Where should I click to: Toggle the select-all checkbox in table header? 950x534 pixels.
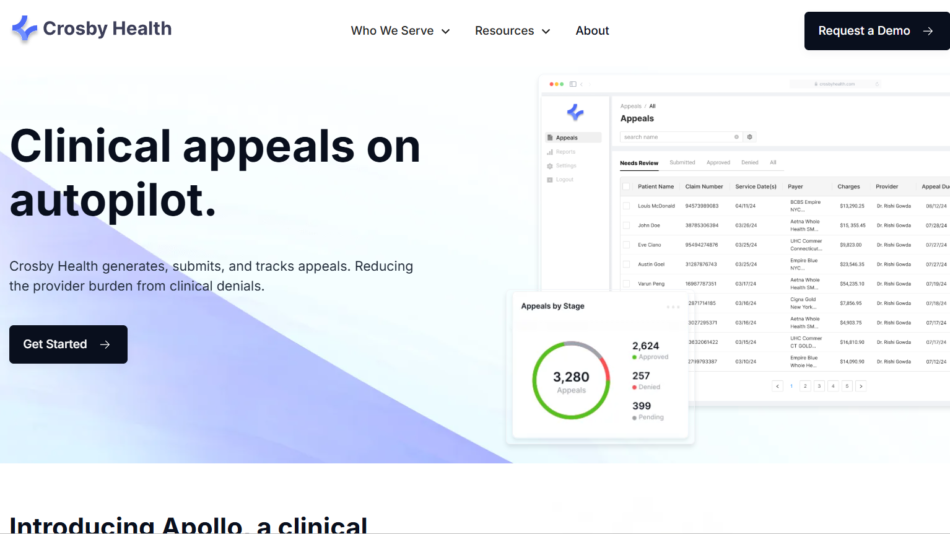tap(626, 187)
